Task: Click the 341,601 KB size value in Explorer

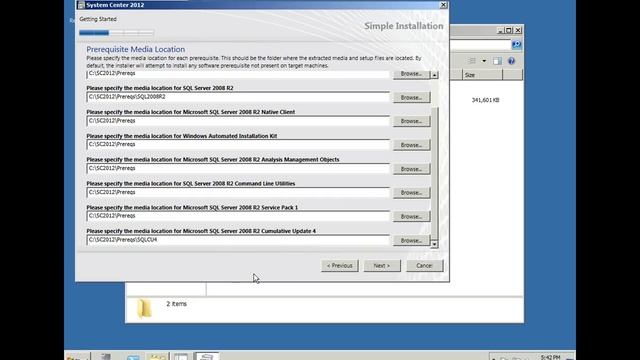Action: tap(485, 100)
